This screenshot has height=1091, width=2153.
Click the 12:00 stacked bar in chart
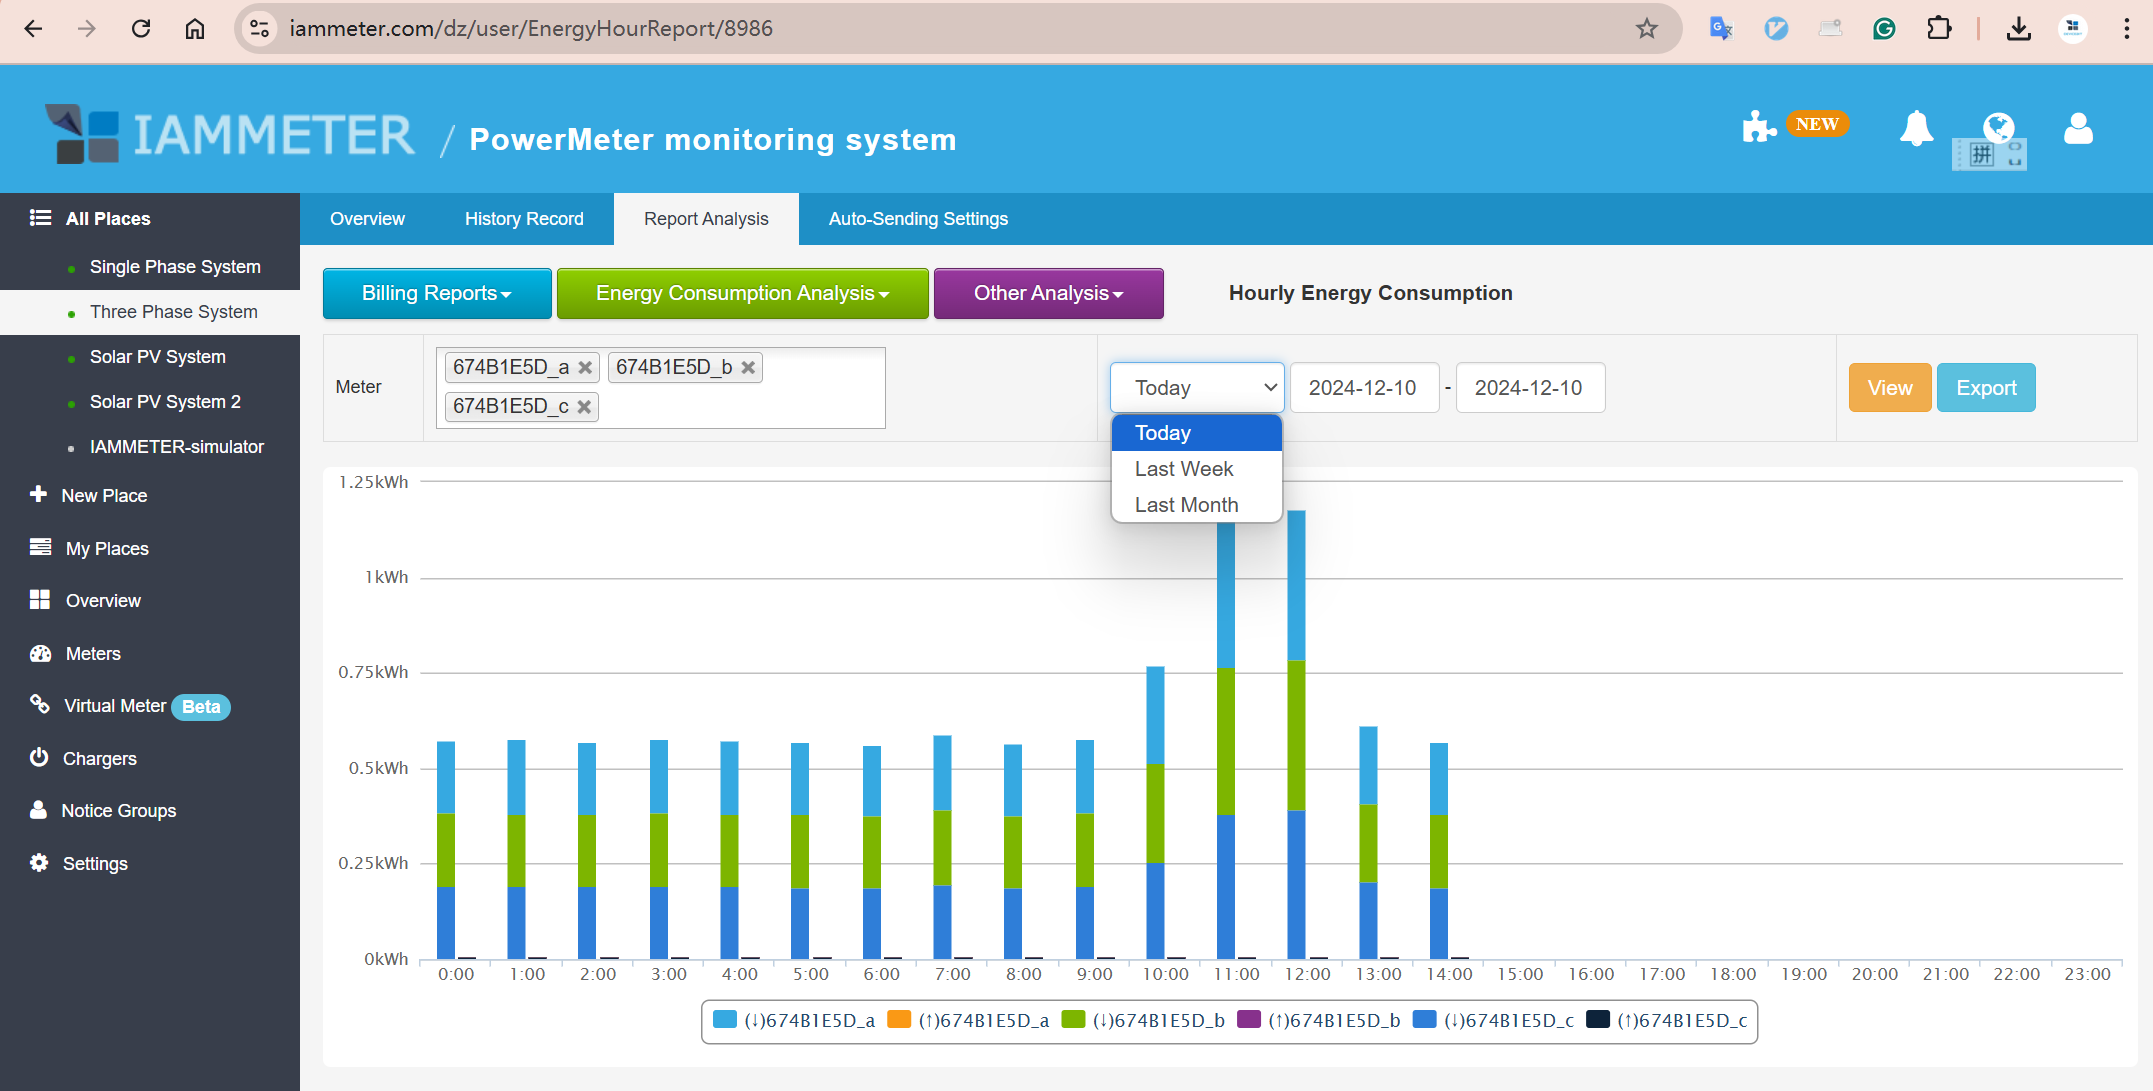pos(1296,735)
